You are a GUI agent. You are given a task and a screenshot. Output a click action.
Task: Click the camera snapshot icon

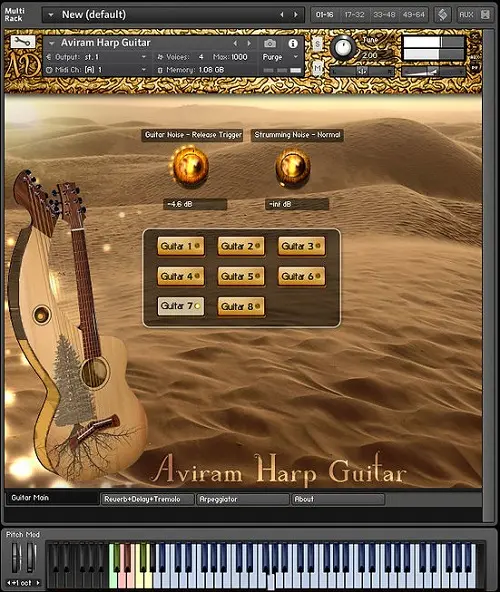[270, 43]
